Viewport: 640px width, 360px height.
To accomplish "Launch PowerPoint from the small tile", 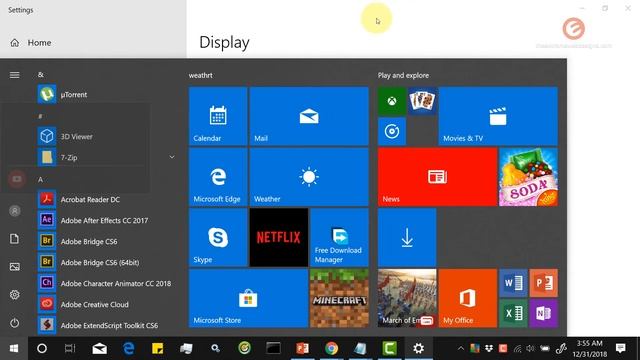I will [544, 283].
